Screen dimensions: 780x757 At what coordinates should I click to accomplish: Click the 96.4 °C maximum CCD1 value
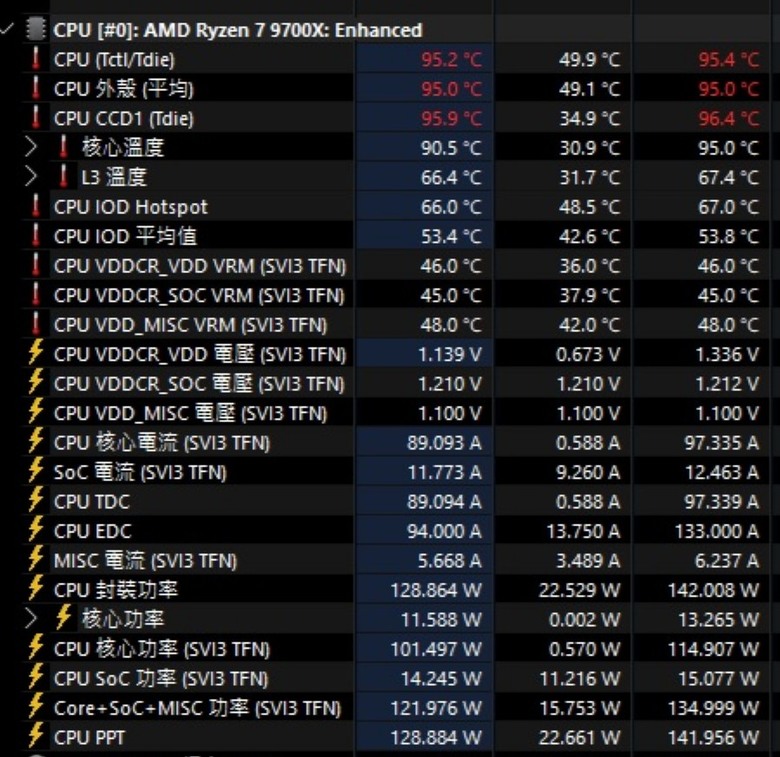[x=729, y=118]
